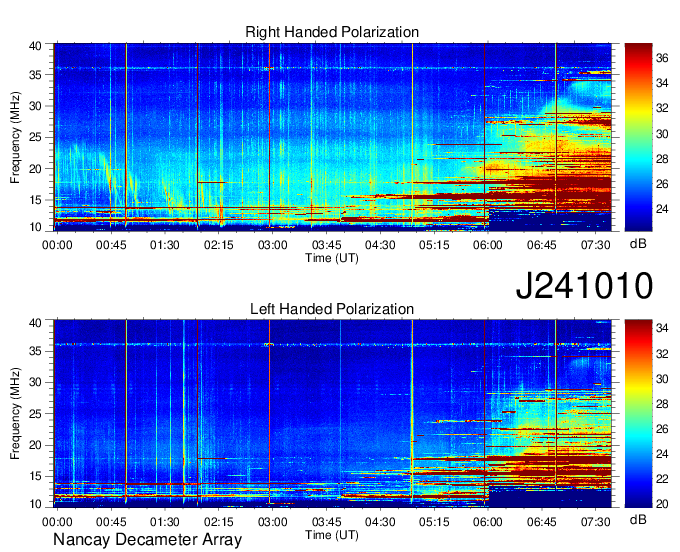Click the 00:45 tick under the right-handed plot

(111, 245)
